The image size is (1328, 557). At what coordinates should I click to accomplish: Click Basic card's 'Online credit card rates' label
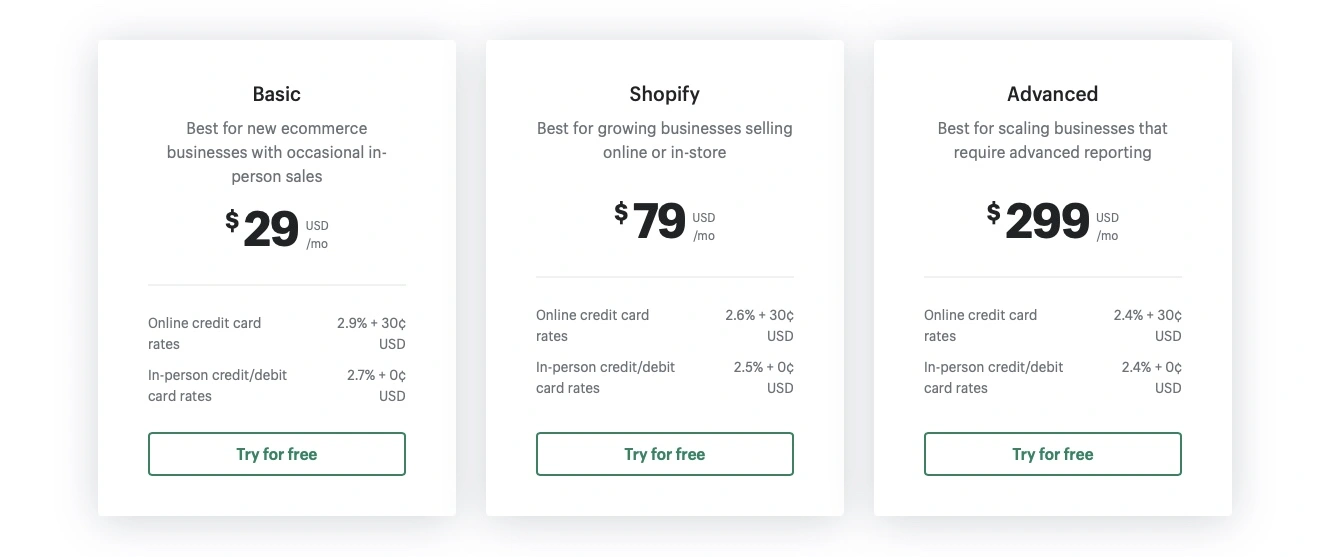click(x=204, y=333)
